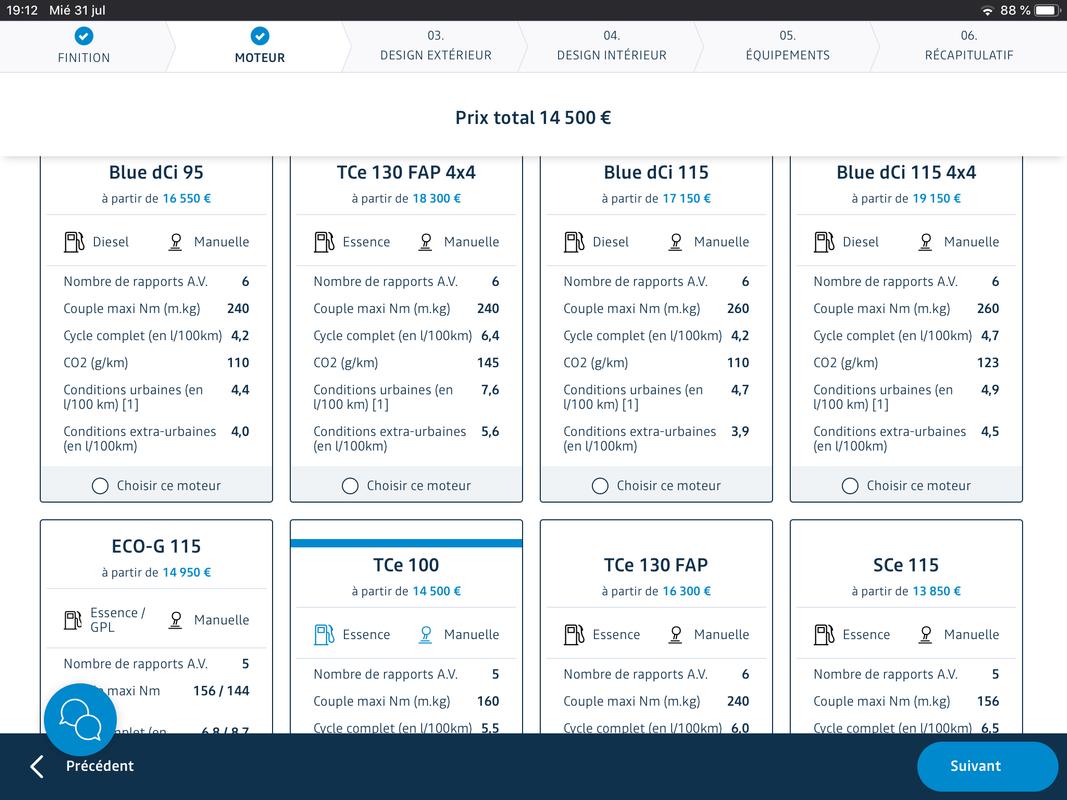The height and width of the screenshot is (800, 1067).
Task: Tap the Précédent label
Action: (x=99, y=766)
